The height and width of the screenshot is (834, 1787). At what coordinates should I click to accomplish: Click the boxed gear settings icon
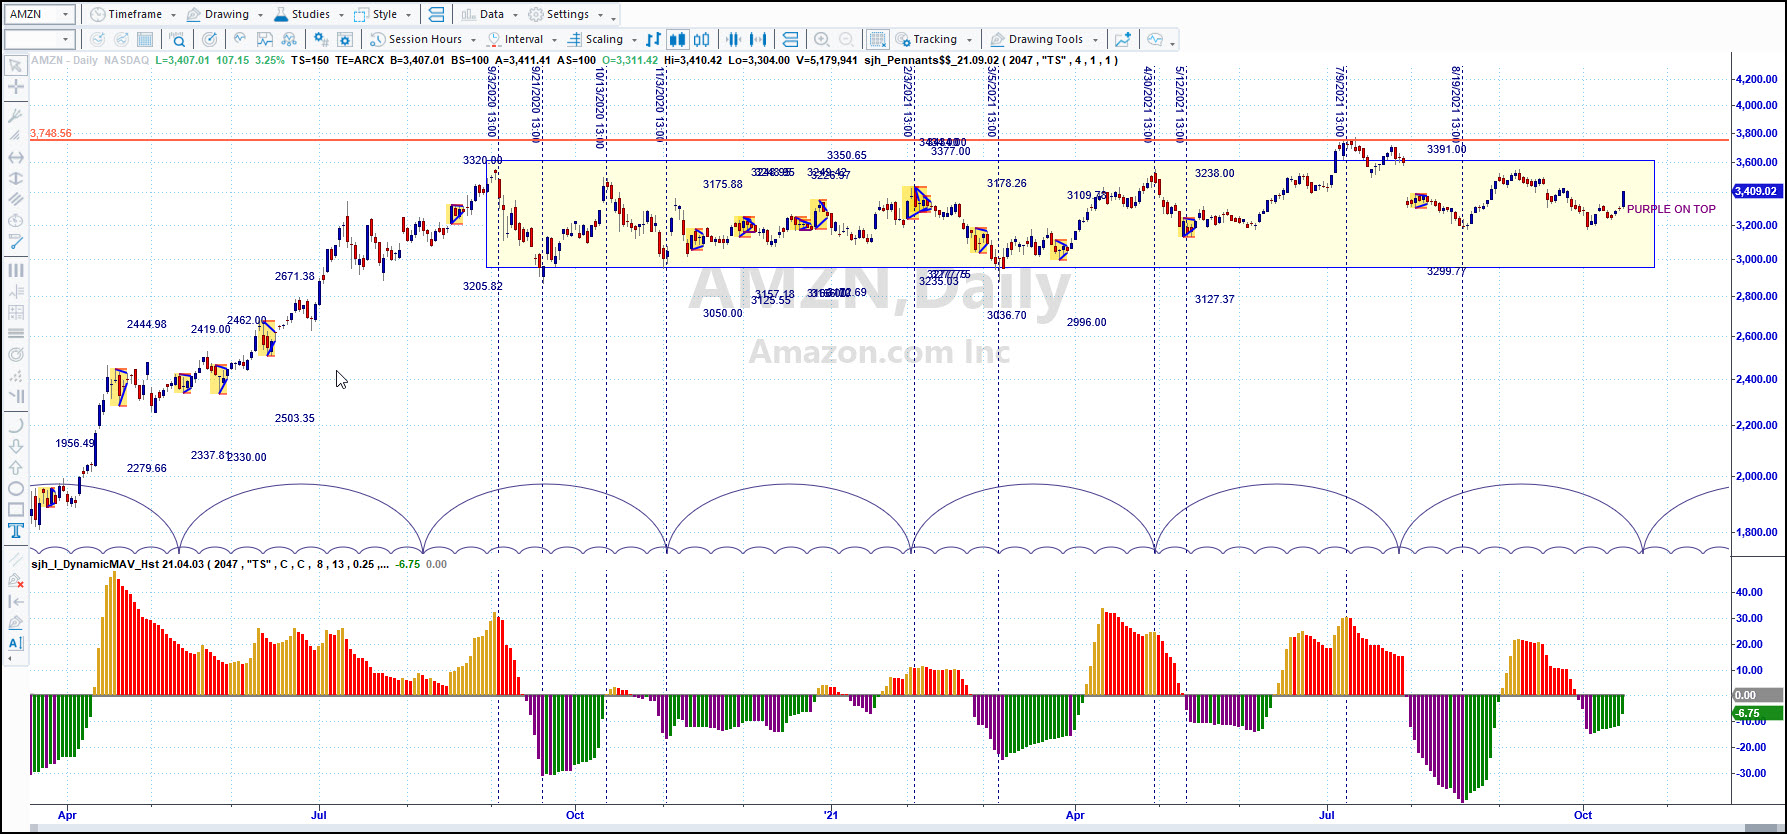[345, 40]
